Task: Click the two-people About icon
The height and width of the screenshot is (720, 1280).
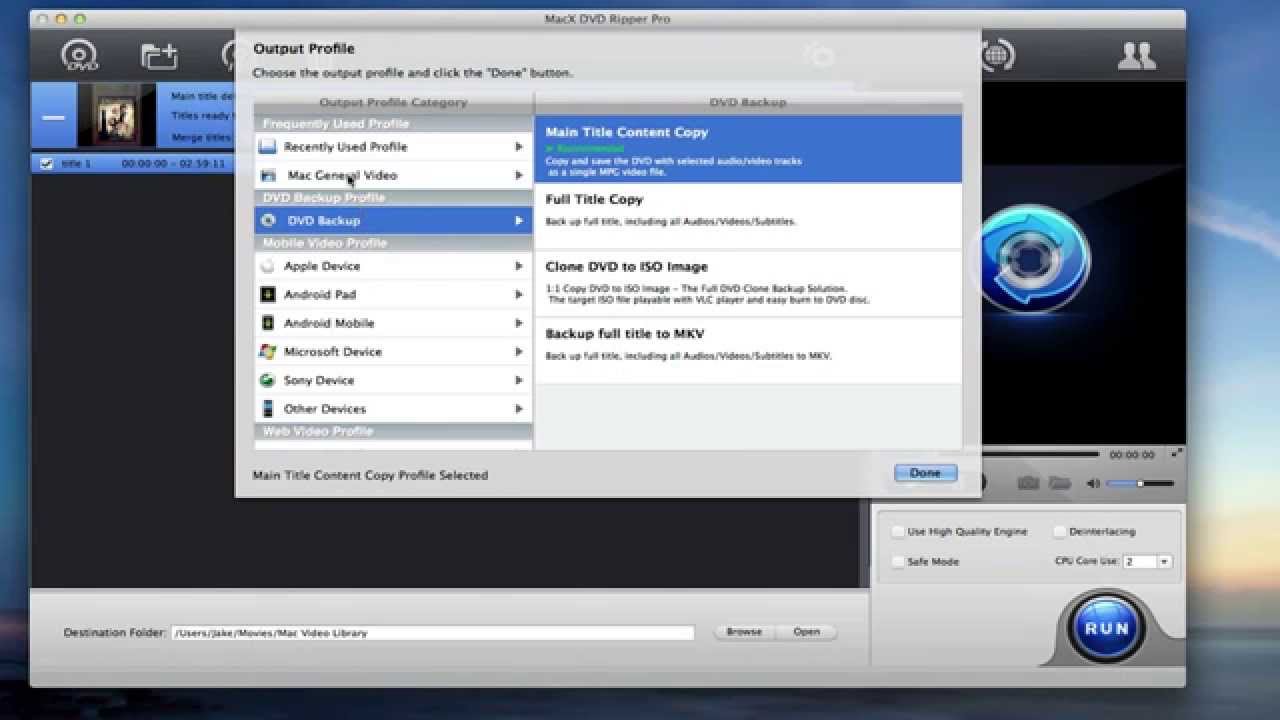Action: [x=1136, y=55]
